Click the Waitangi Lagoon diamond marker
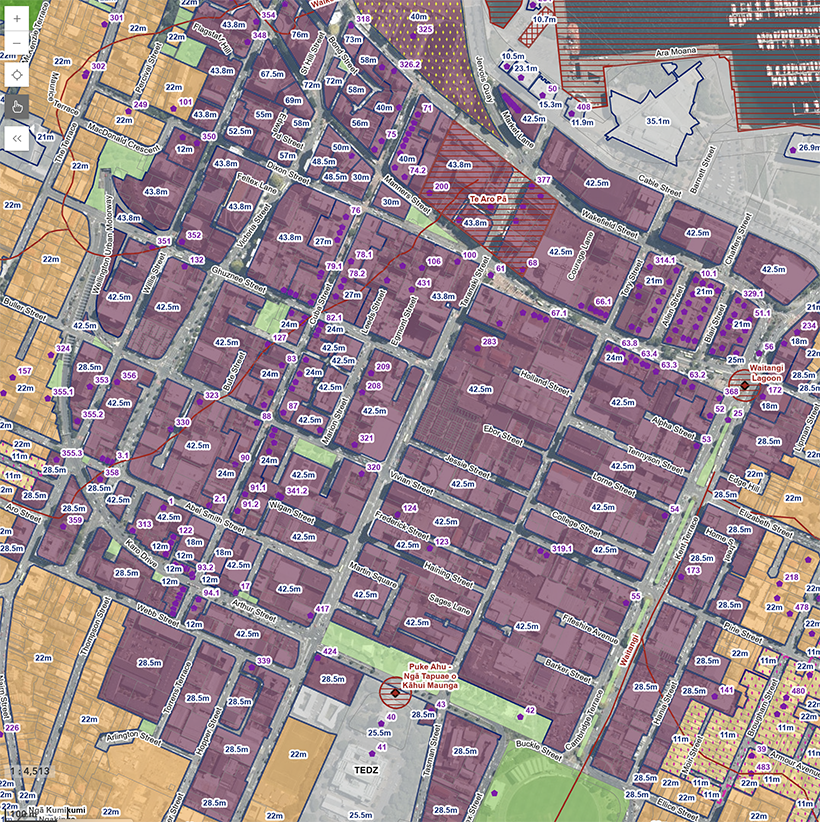This screenshot has width=820, height=822. 744,386
